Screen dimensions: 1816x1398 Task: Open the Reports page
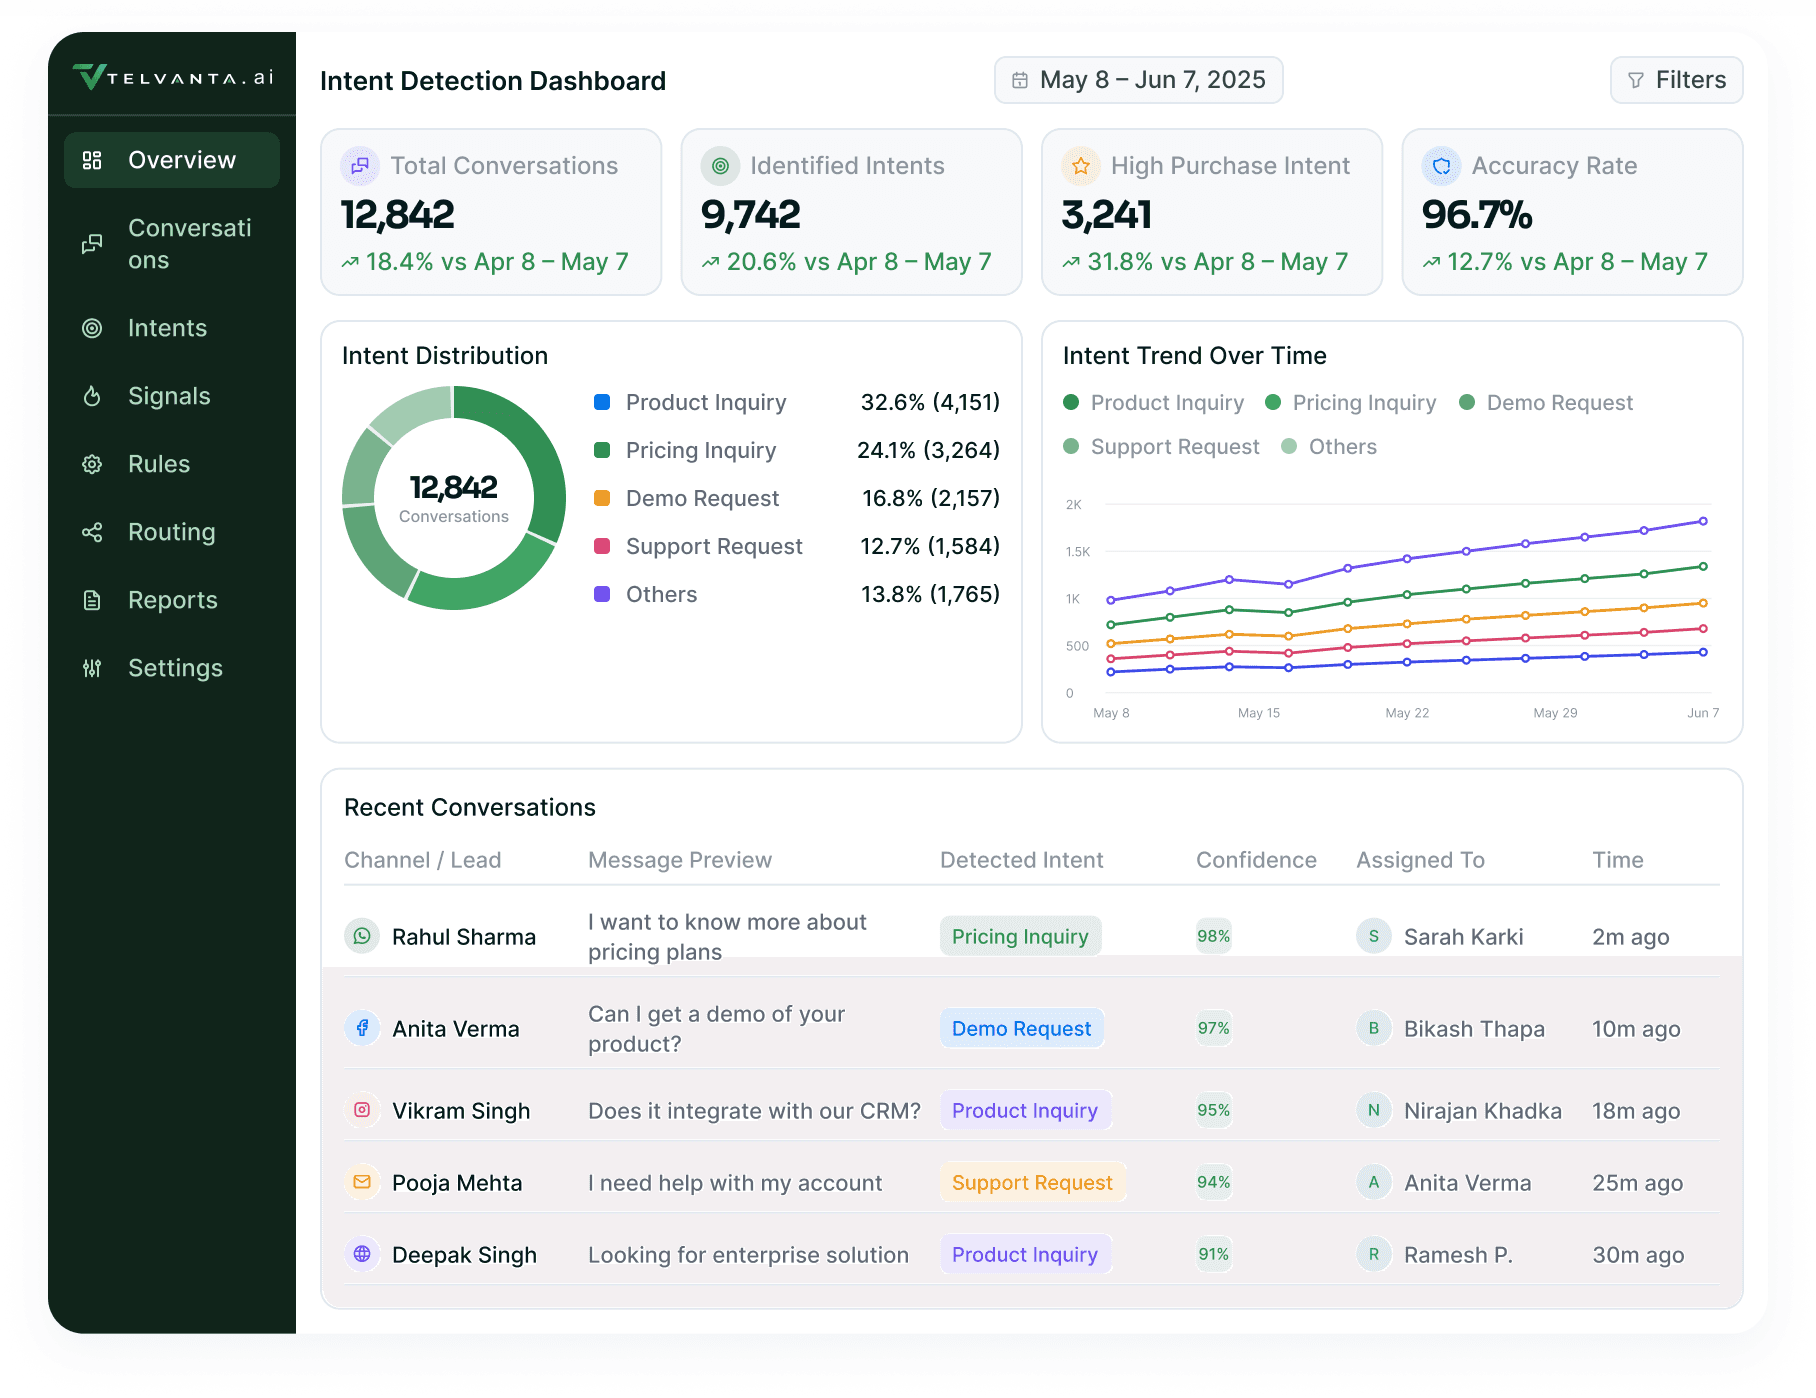172,600
